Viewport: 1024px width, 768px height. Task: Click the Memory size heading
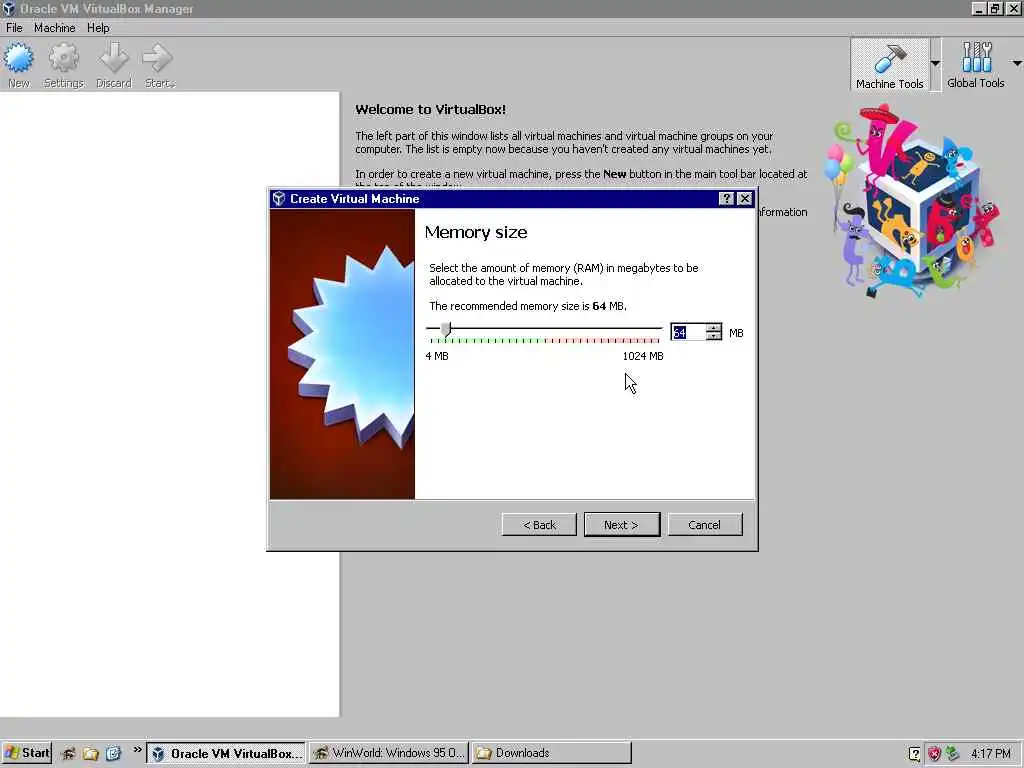coord(476,232)
